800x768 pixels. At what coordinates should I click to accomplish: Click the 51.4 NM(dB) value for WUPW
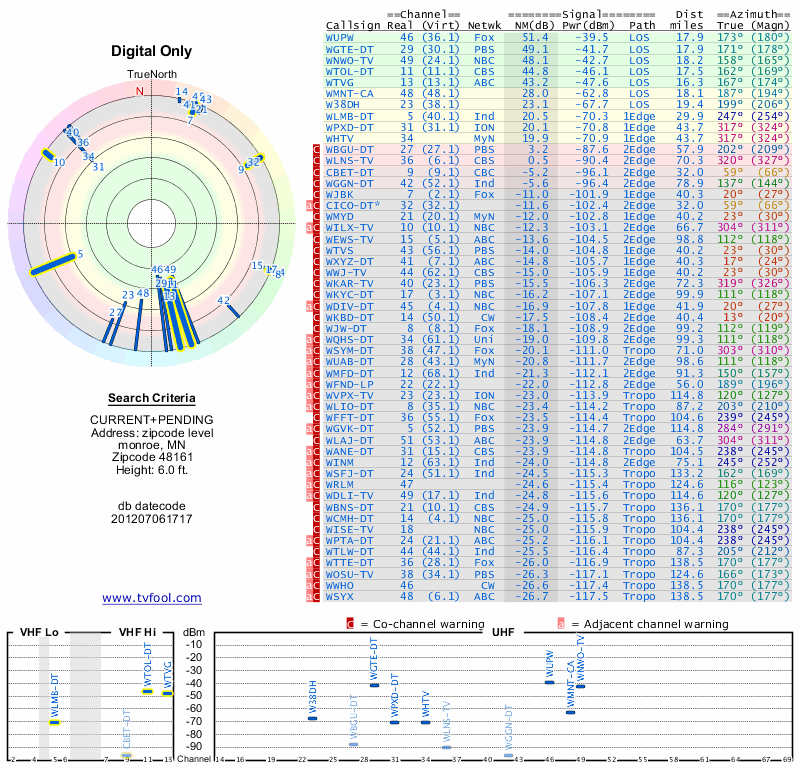(535, 38)
